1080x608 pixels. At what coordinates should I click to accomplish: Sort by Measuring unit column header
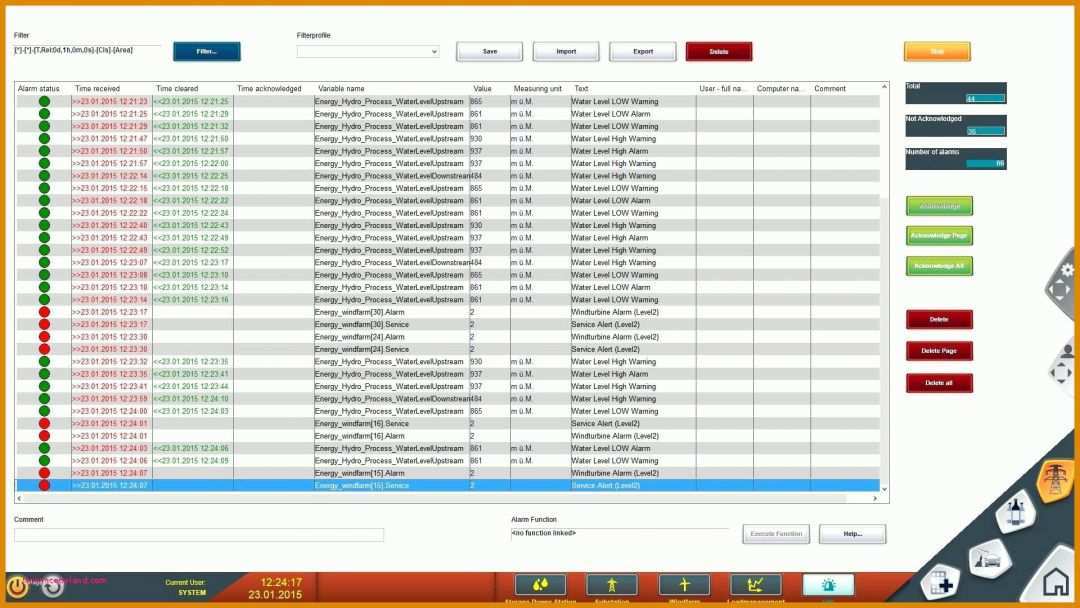point(538,89)
